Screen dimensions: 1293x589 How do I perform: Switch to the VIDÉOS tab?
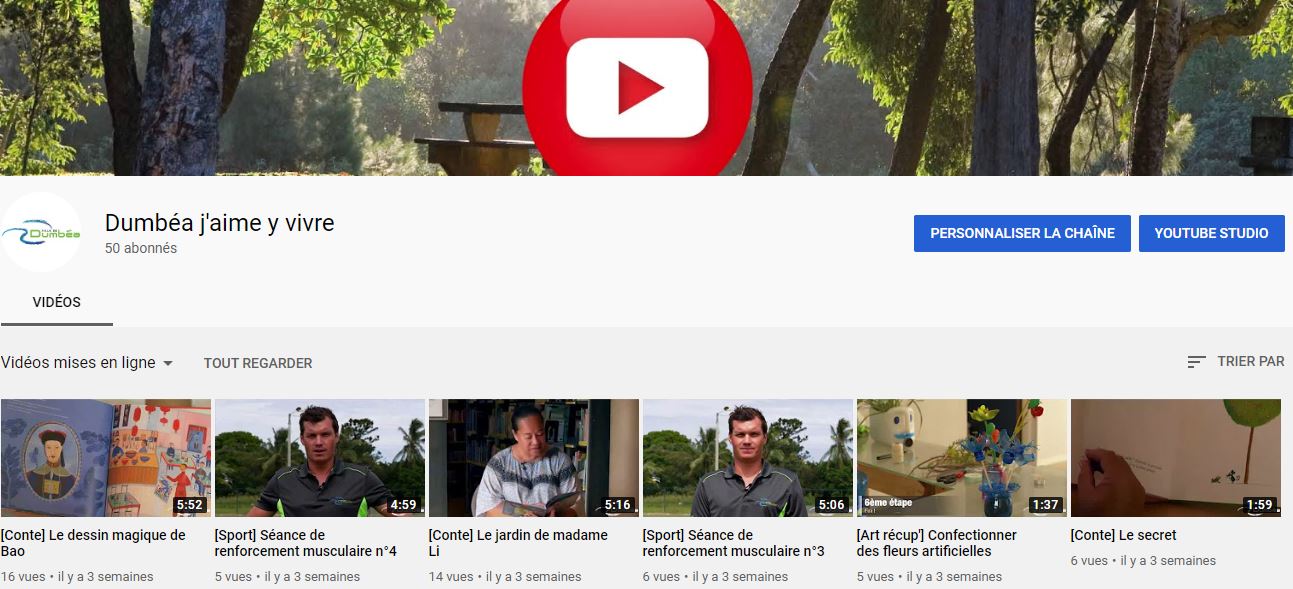pos(57,302)
